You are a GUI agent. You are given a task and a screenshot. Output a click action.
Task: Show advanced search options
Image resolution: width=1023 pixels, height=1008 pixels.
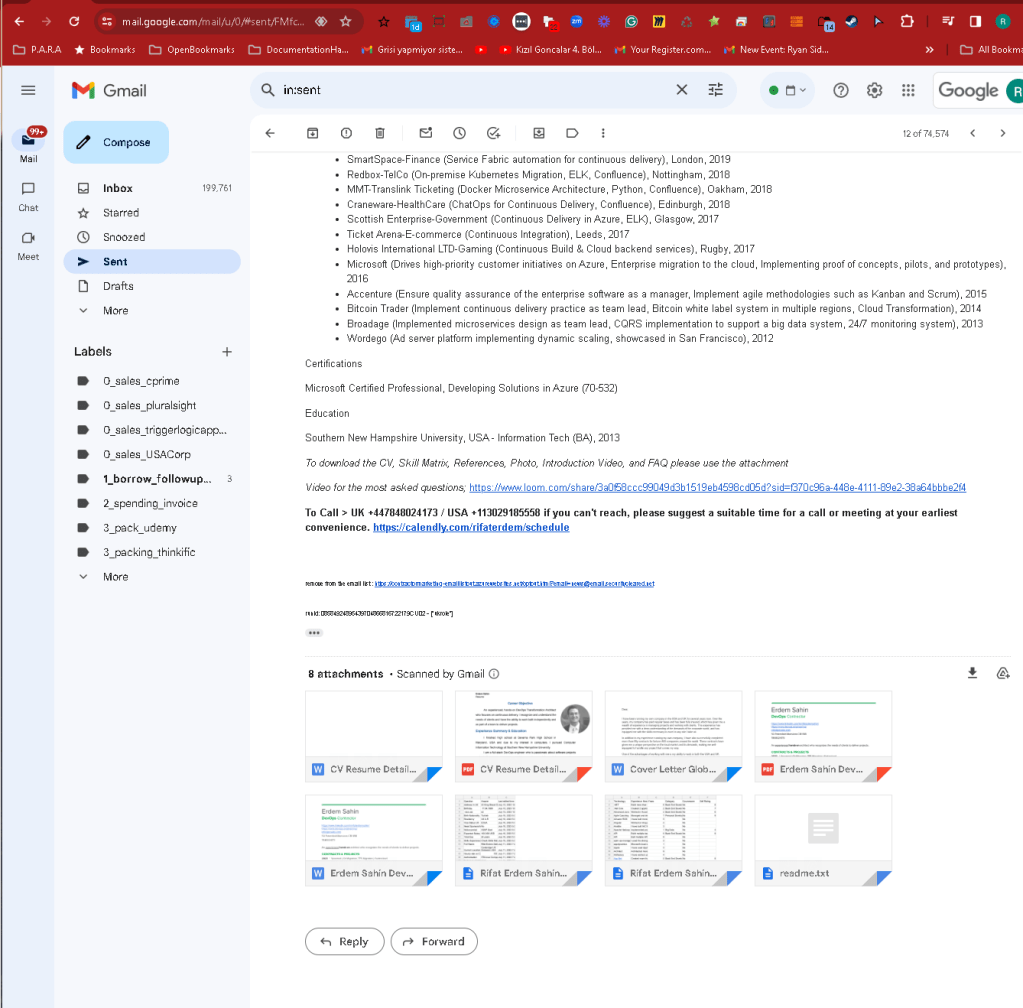pyautogui.click(x=716, y=89)
